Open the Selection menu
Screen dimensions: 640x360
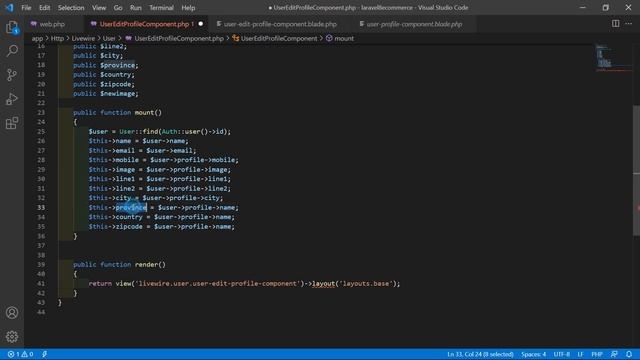(71, 8)
